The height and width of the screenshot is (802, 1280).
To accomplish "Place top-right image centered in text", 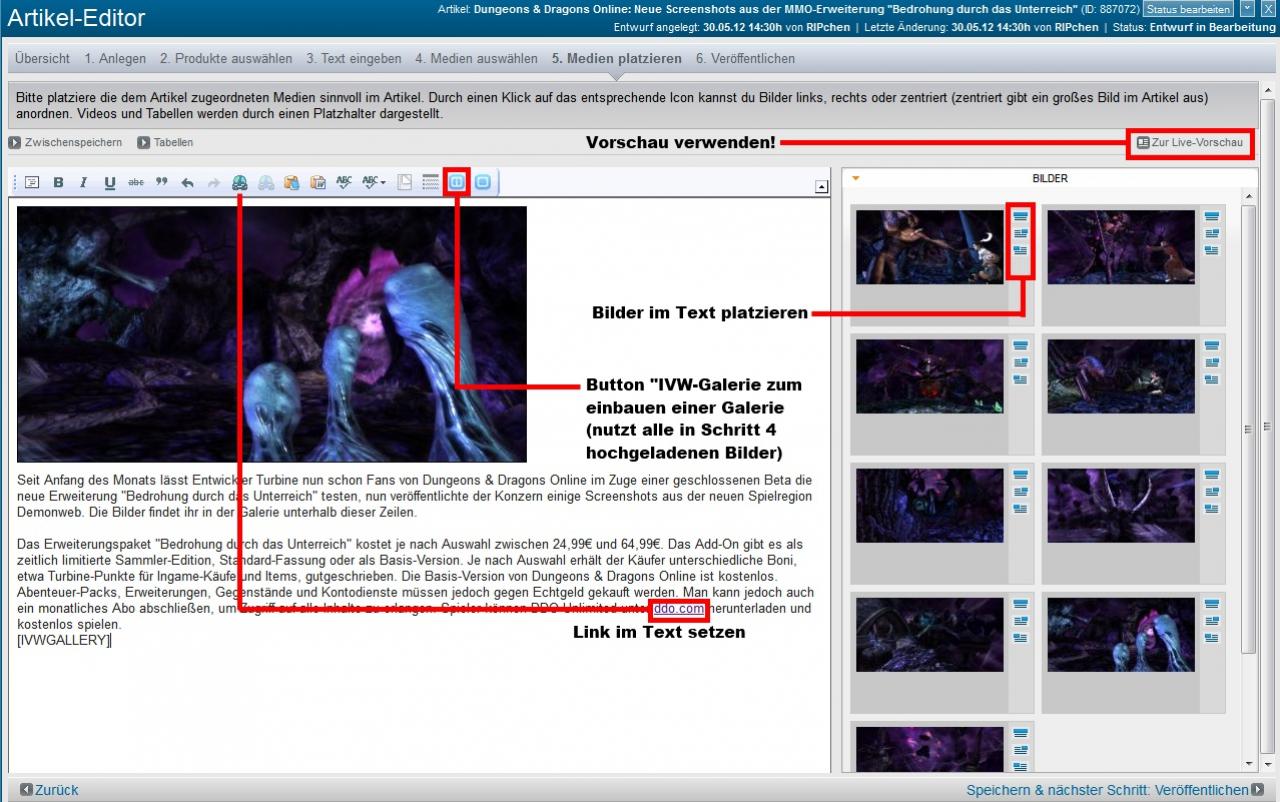I will coord(1212,216).
